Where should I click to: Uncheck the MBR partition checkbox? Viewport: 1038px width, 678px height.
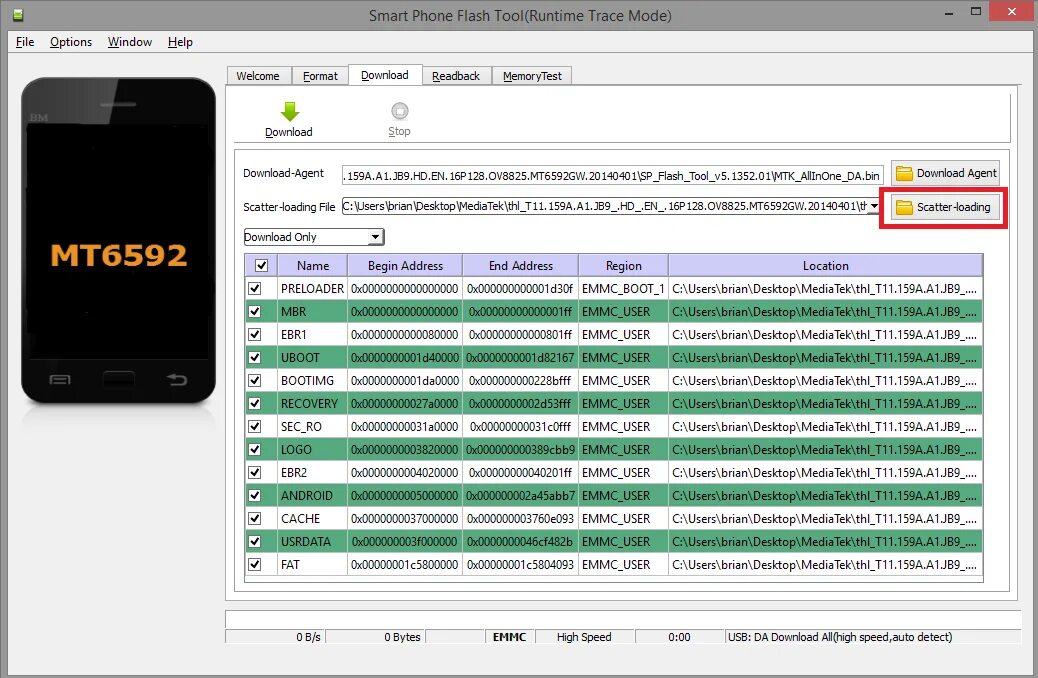tap(254, 312)
